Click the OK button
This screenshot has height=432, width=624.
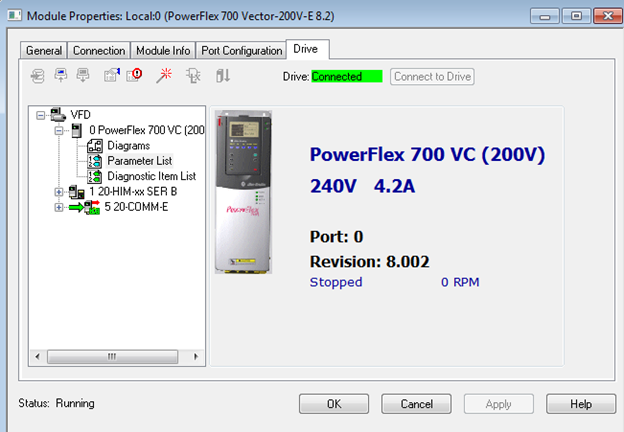pos(334,404)
